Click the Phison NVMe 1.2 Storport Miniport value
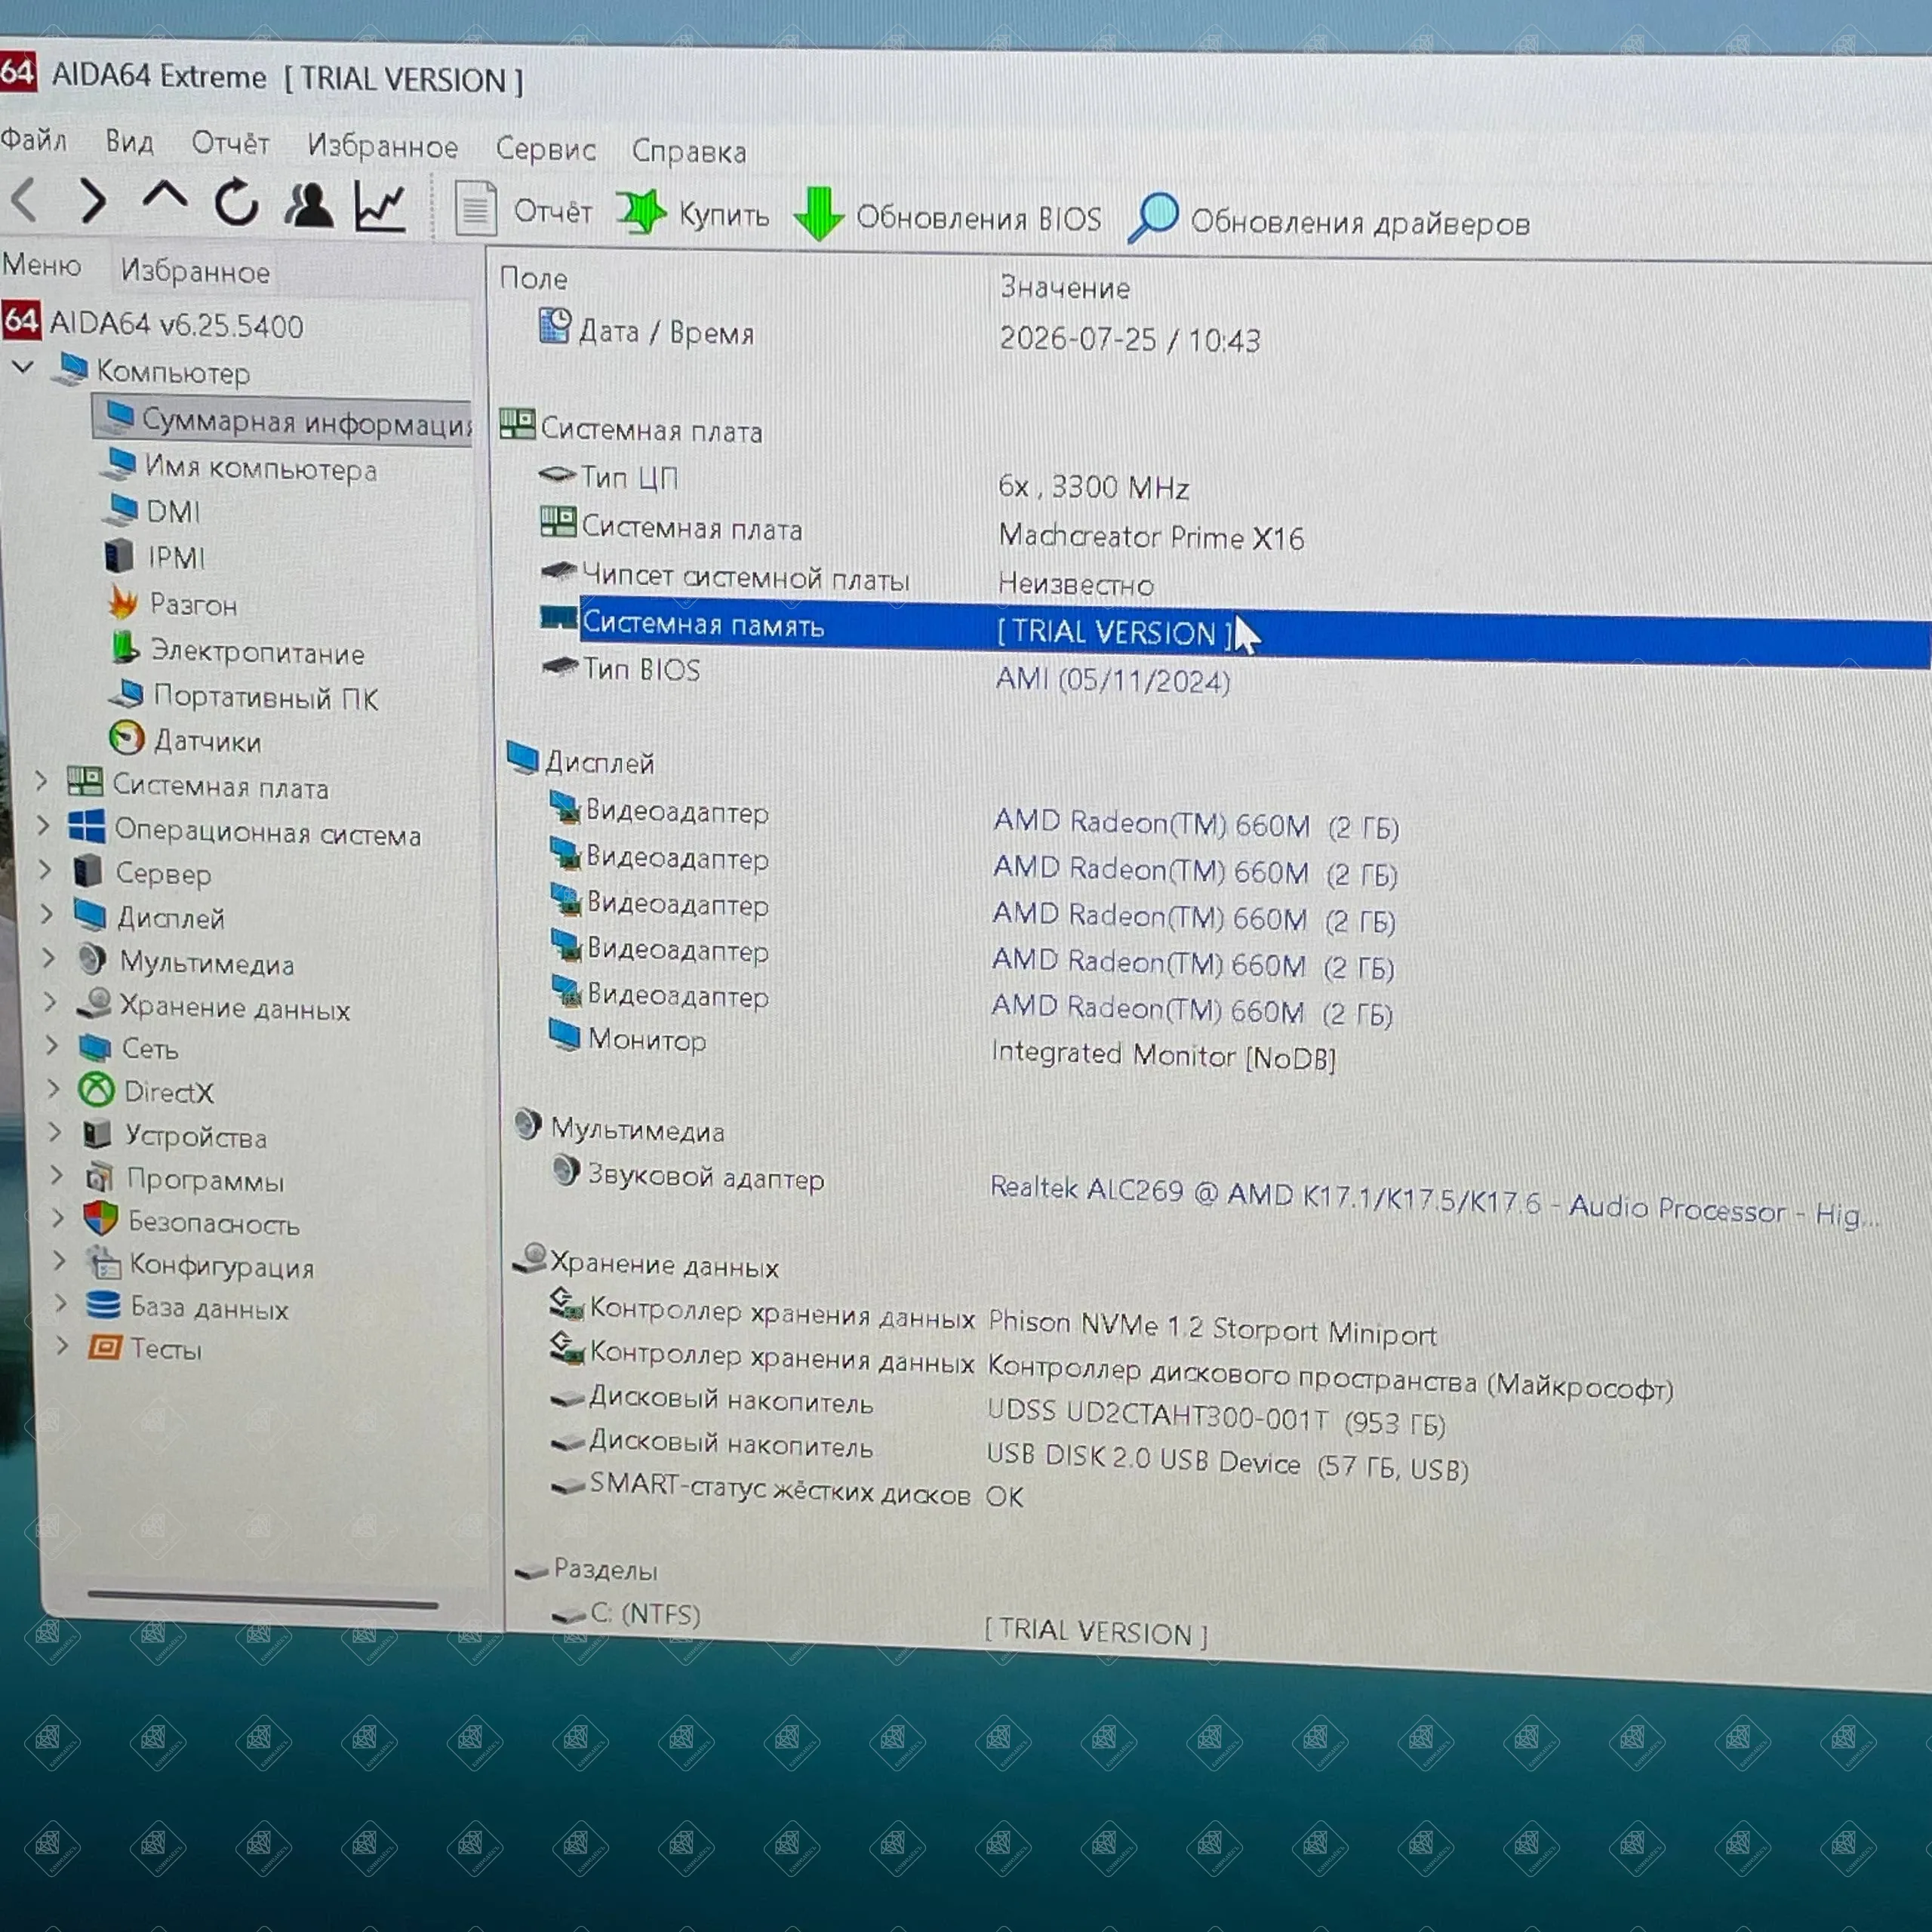The height and width of the screenshot is (1932, 1932). (1212, 1327)
